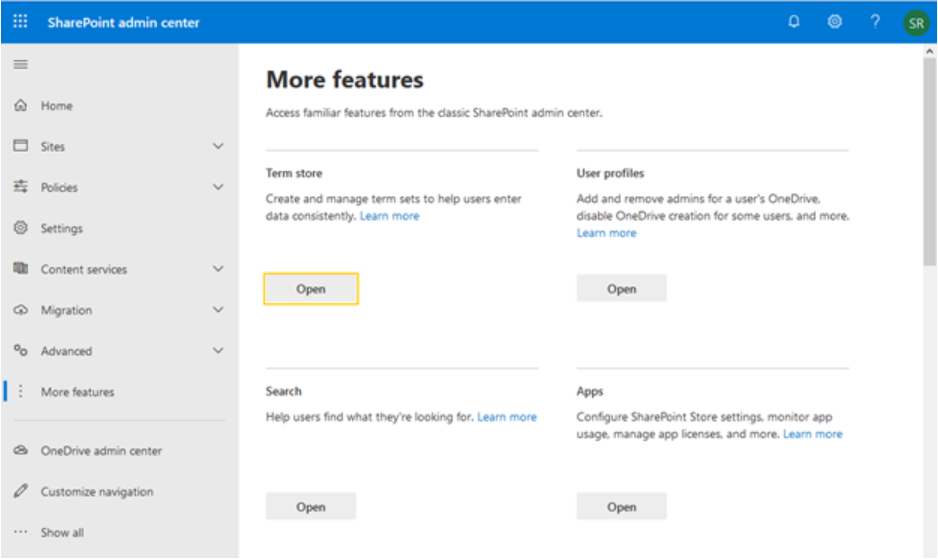Select More features in the sidebar

point(77,392)
